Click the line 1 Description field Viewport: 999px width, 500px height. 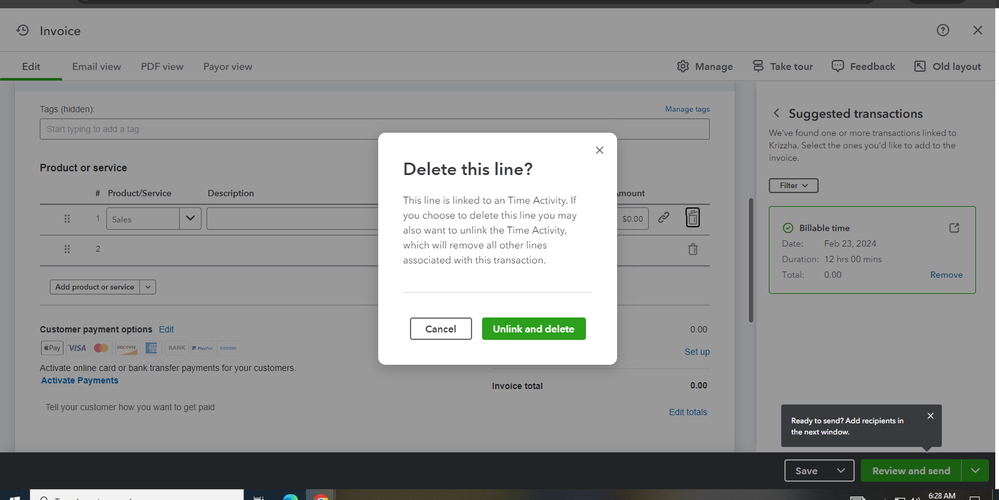point(292,218)
